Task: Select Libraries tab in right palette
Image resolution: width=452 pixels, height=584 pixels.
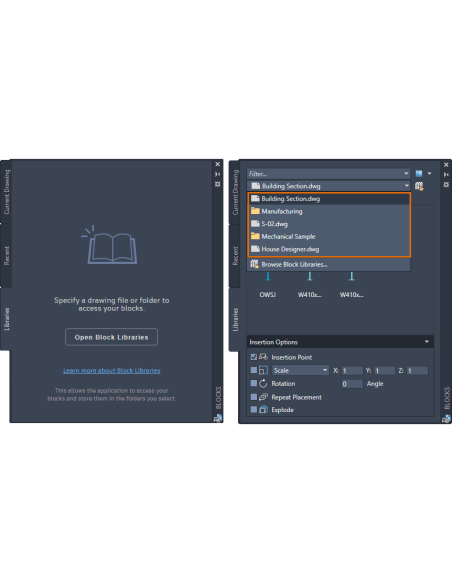Action: pos(235,320)
